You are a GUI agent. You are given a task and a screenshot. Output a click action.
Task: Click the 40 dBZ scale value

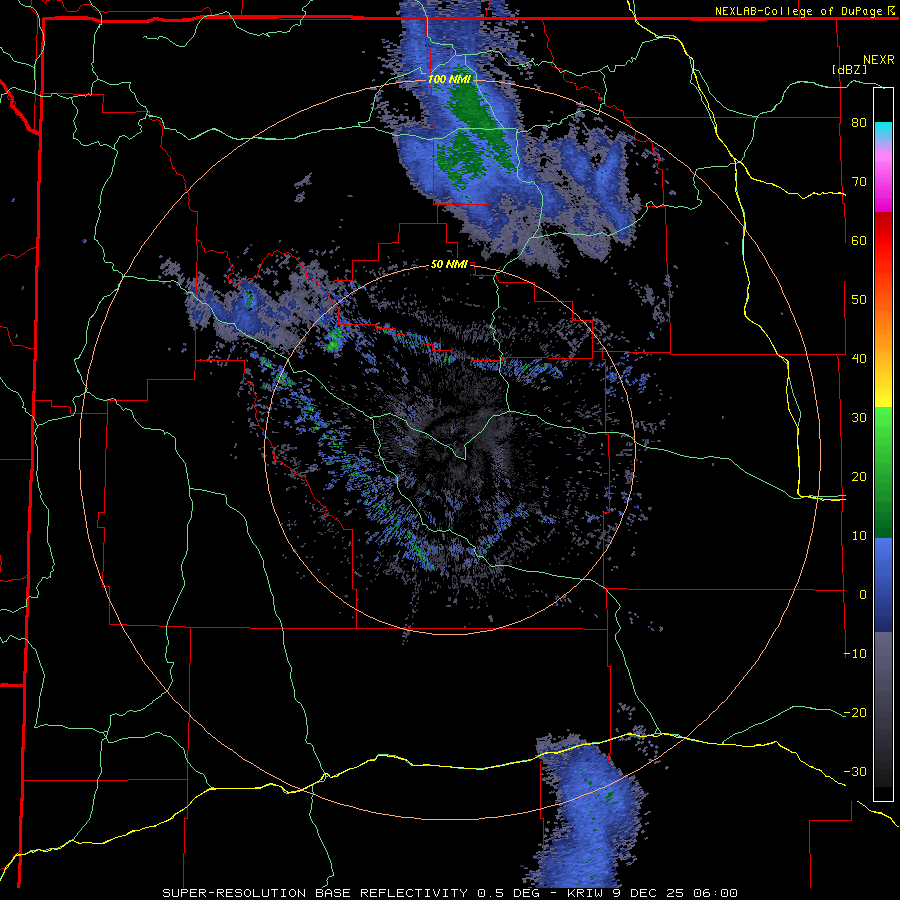(859, 359)
